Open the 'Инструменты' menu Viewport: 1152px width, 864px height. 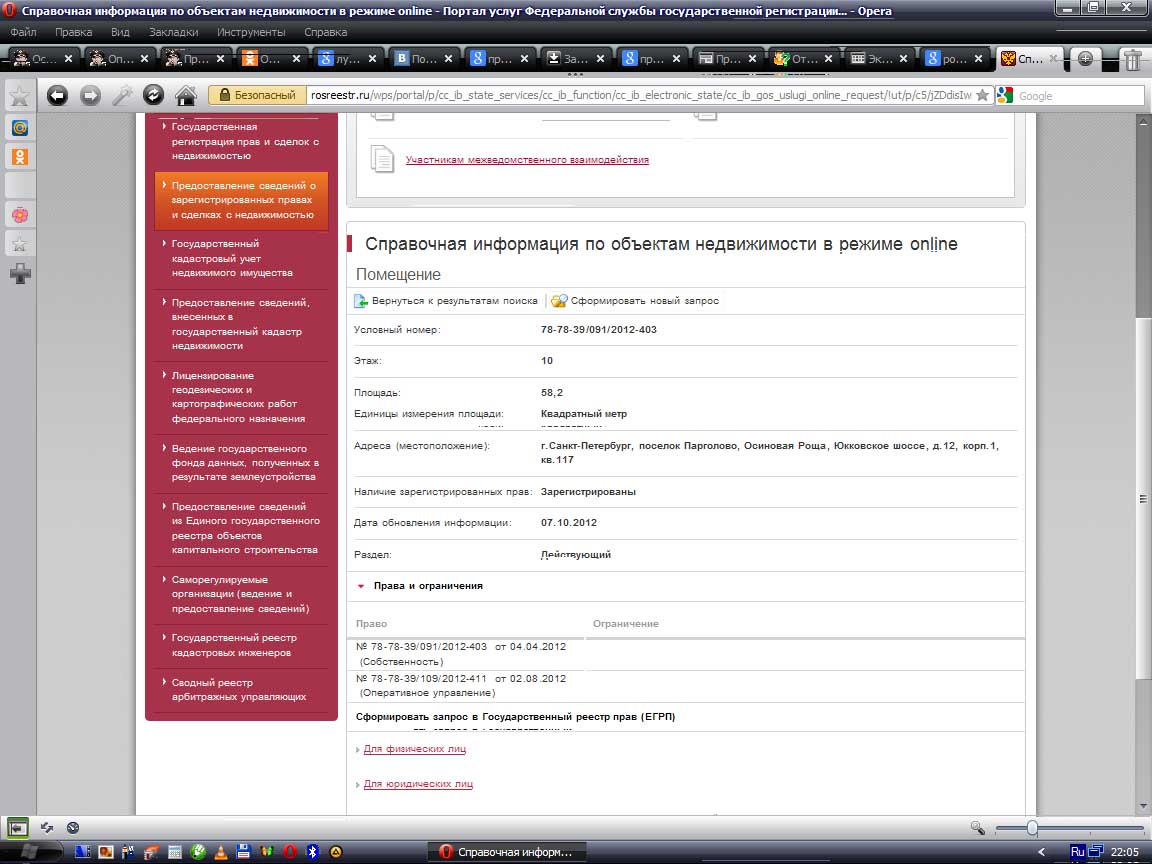coord(251,32)
